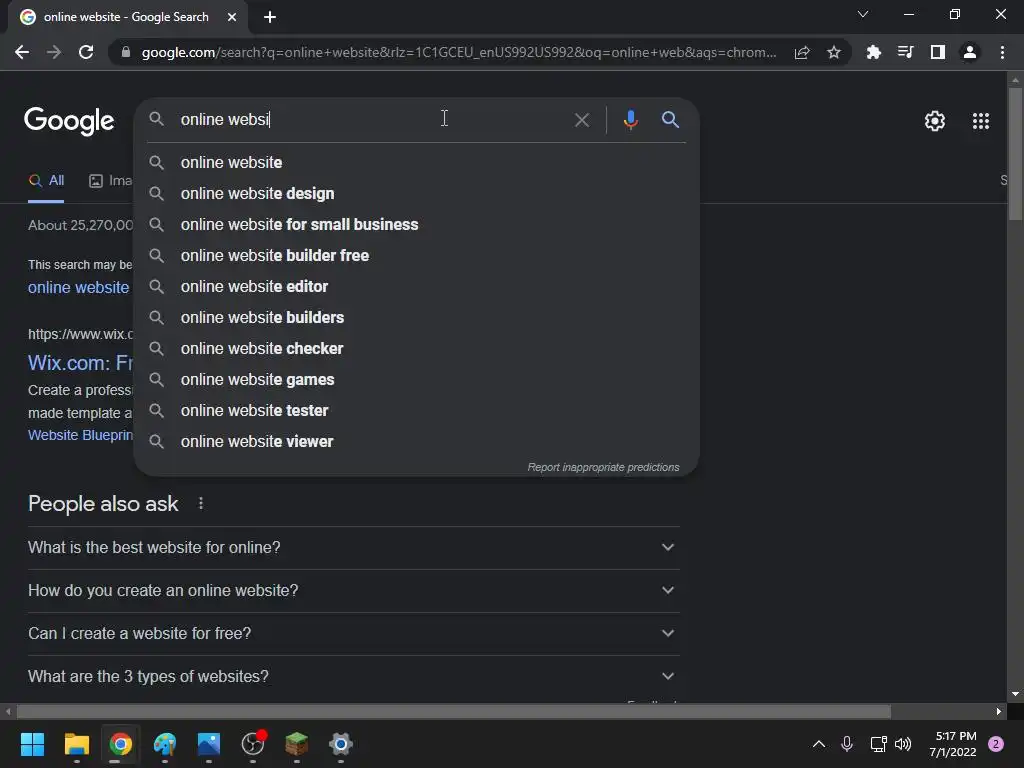Select suggestion 'online website tester'
The image size is (1024, 768).
point(417,411)
